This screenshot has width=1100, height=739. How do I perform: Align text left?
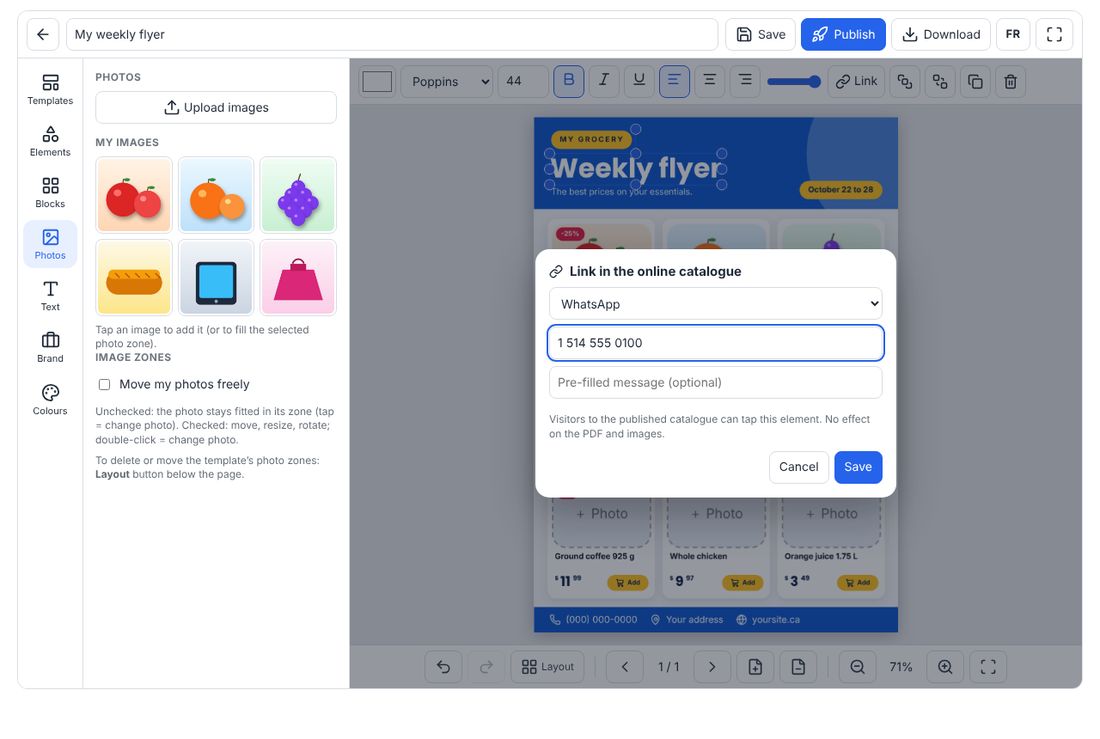pyautogui.click(x=674, y=81)
